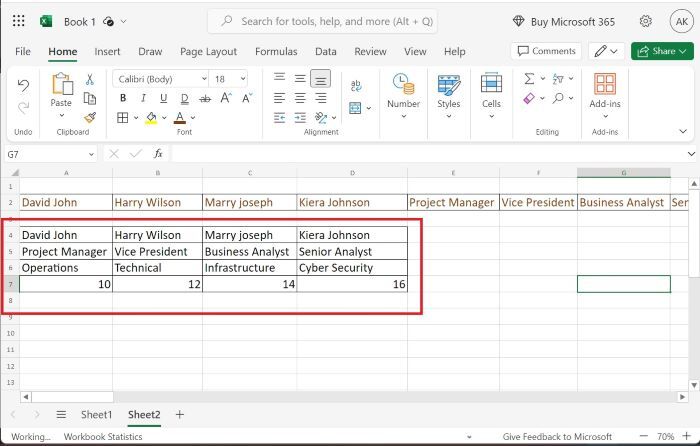Click Give Feedback to Microsoft

tap(557, 437)
